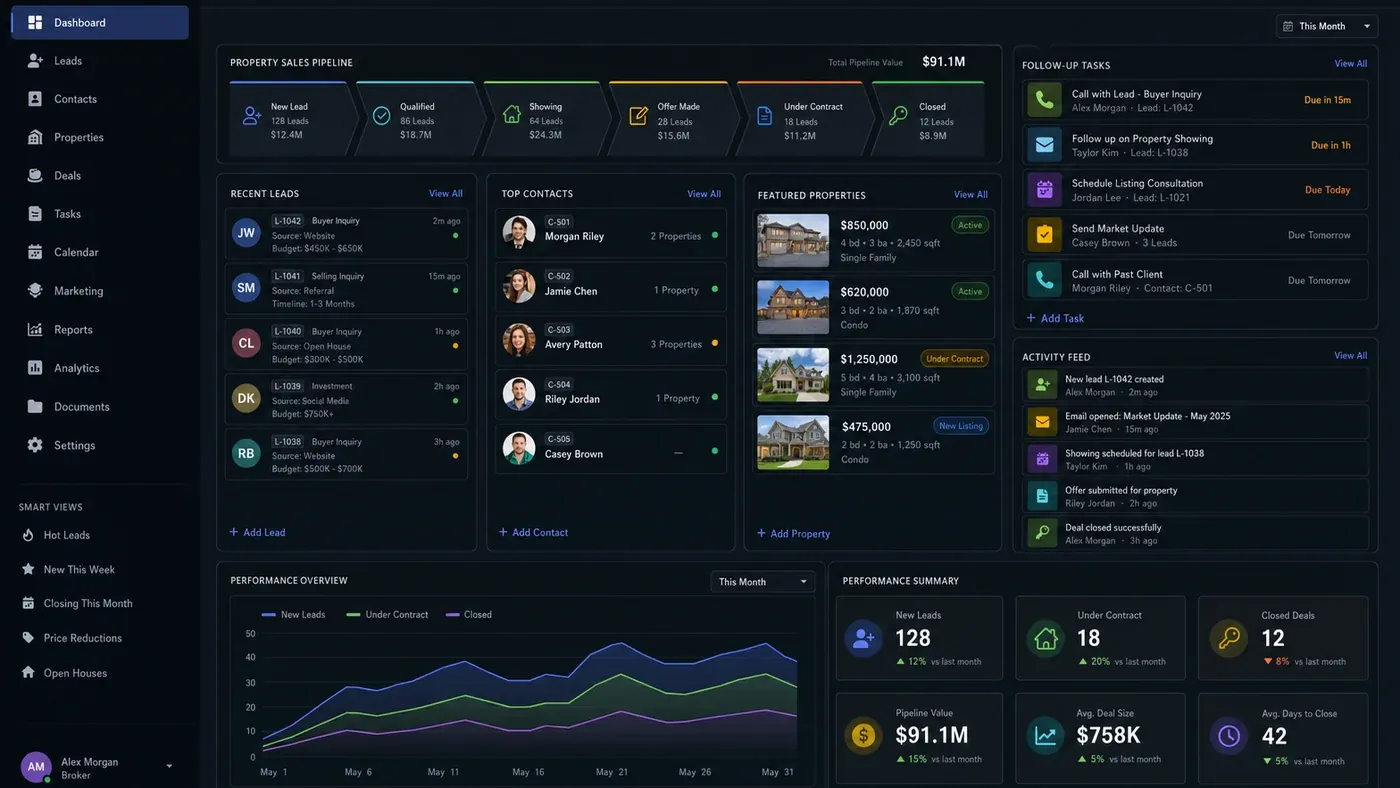
Task: Click View All in Activity Feed
Action: tap(1350, 356)
